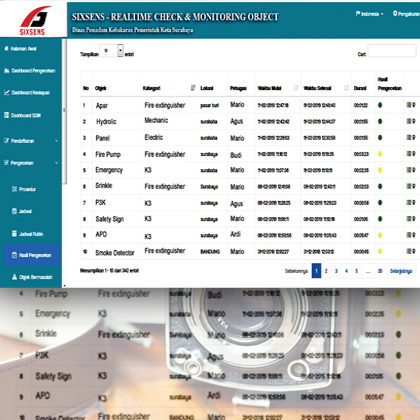Click the Electric category cell
The image size is (420, 420).
tap(154, 137)
